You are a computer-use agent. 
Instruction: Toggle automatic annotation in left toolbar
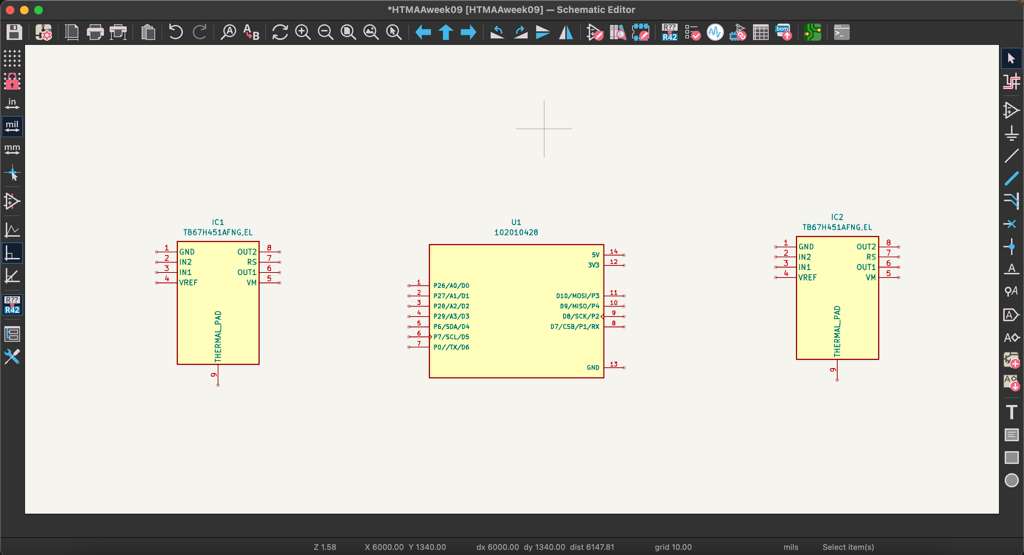(12, 305)
